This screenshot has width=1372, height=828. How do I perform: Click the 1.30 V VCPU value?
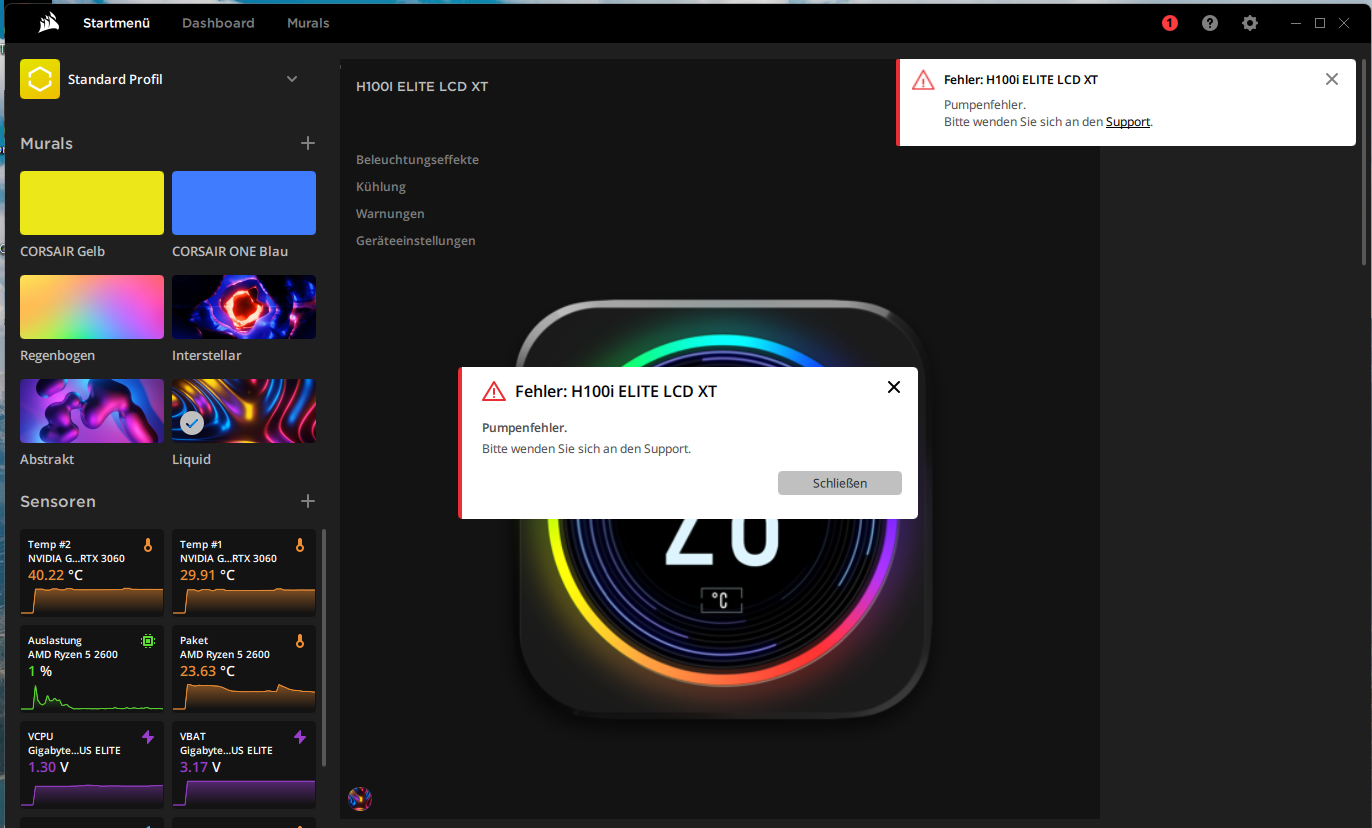(x=48, y=767)
